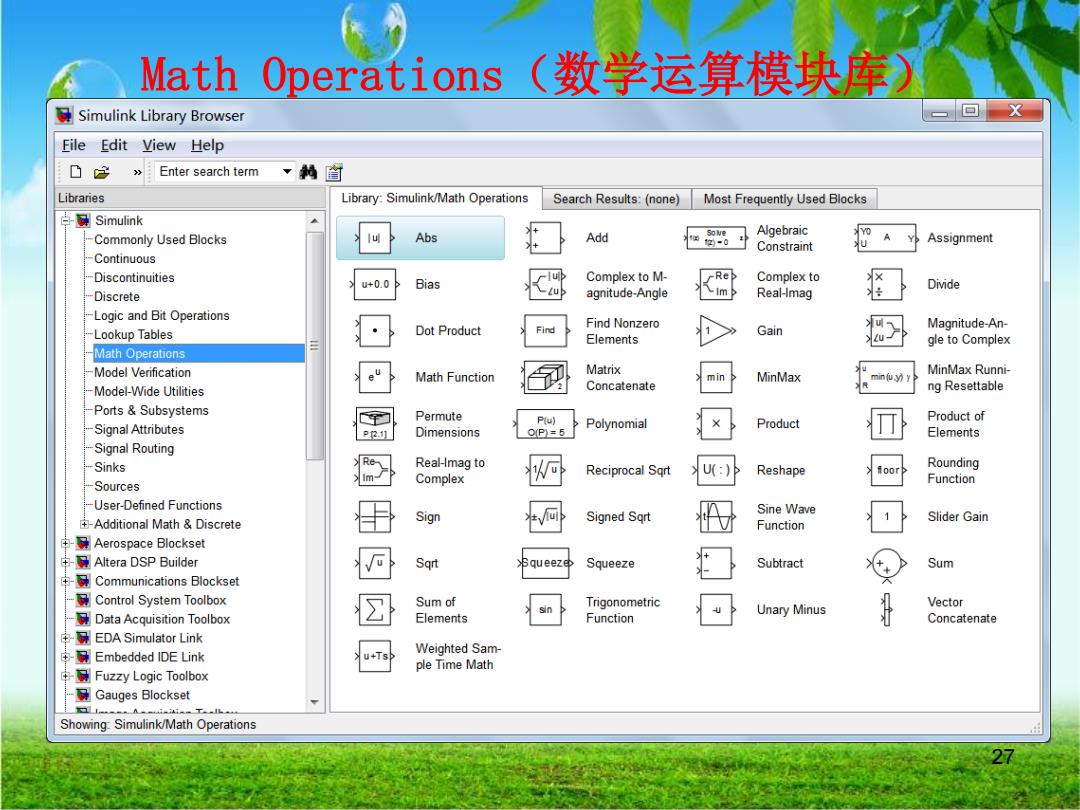This screenshot has height=810, width=1080.
Task: Pick the Find Nonzero Elements block icon
Action: click(546, 331)
